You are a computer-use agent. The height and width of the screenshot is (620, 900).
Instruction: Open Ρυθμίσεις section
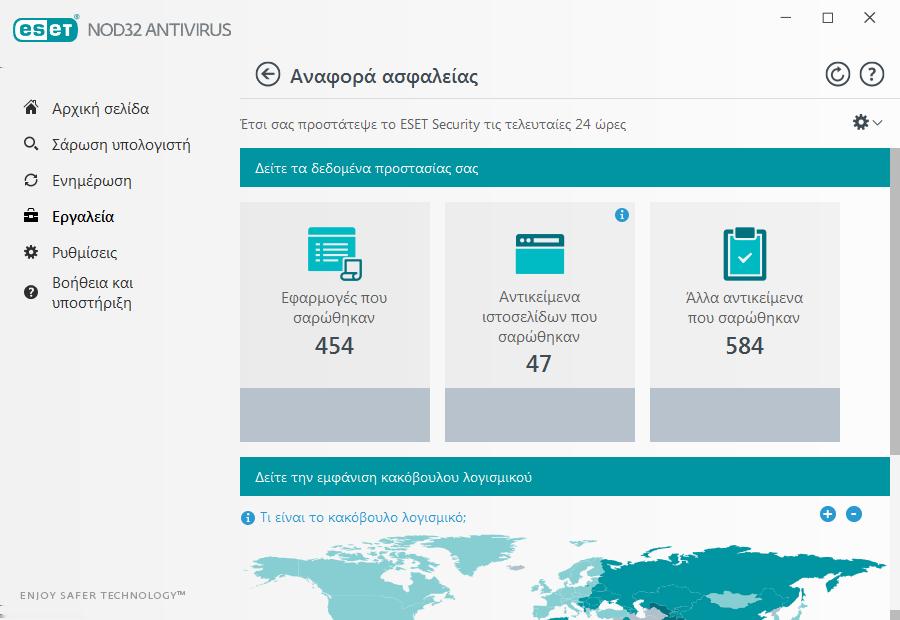click(x=84, y=253)
